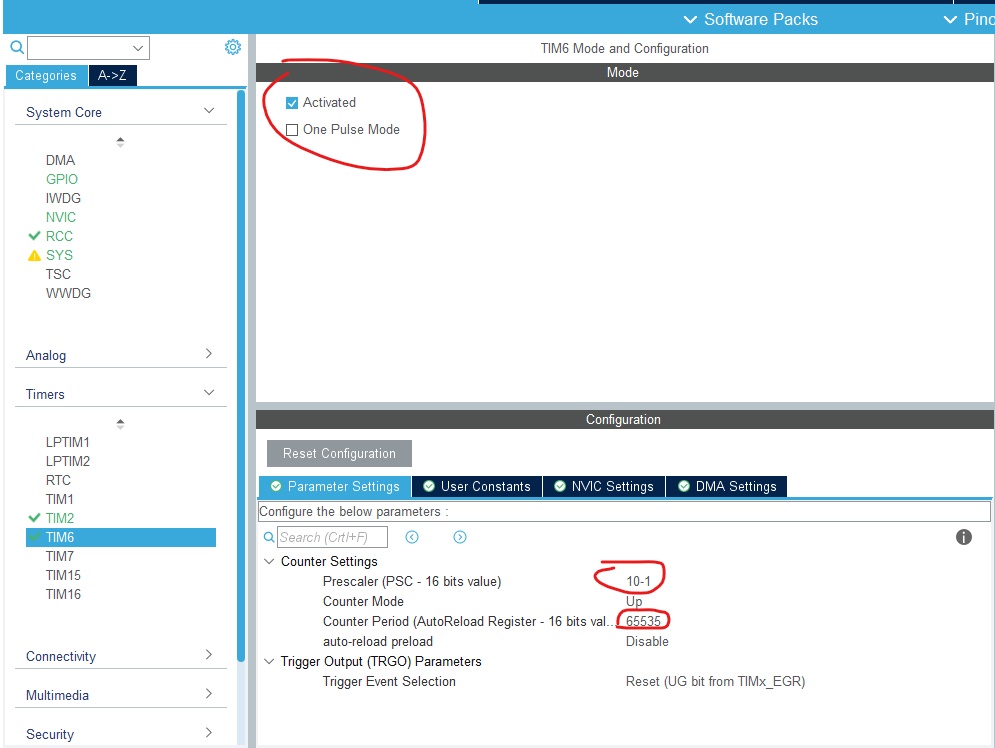Screen dimensions: 995x748
Task: Click the green check icon beside RCC
Action: [34, 236]
